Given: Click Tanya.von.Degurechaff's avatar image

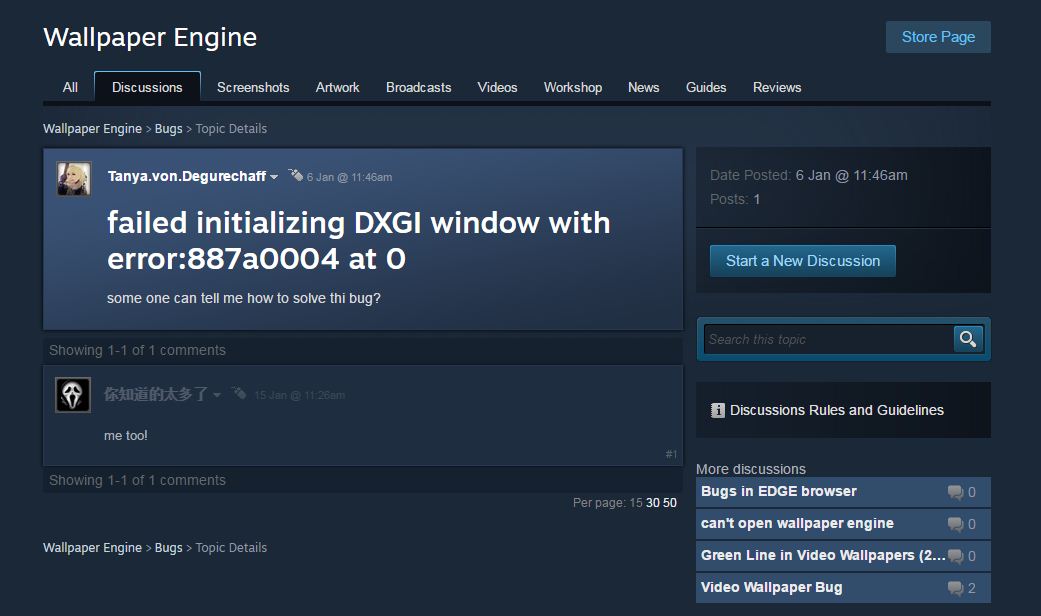Looking at the screenshot, I should pos(74,178).
